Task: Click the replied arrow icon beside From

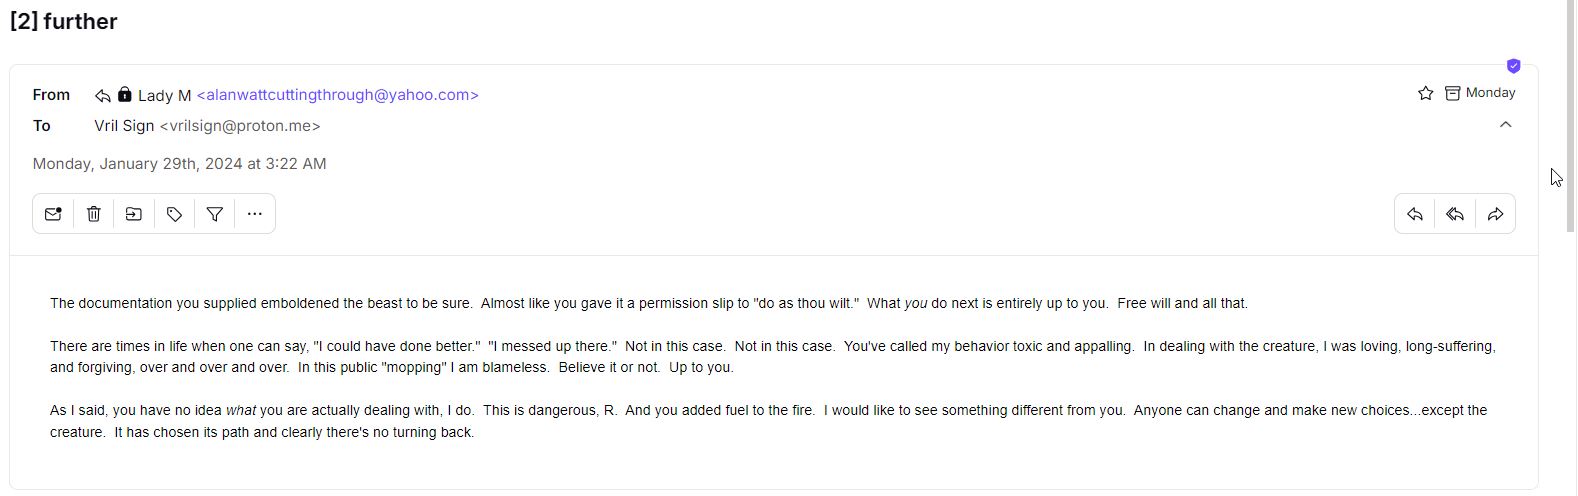Action: pyautogui.click(x=102, y=95)
